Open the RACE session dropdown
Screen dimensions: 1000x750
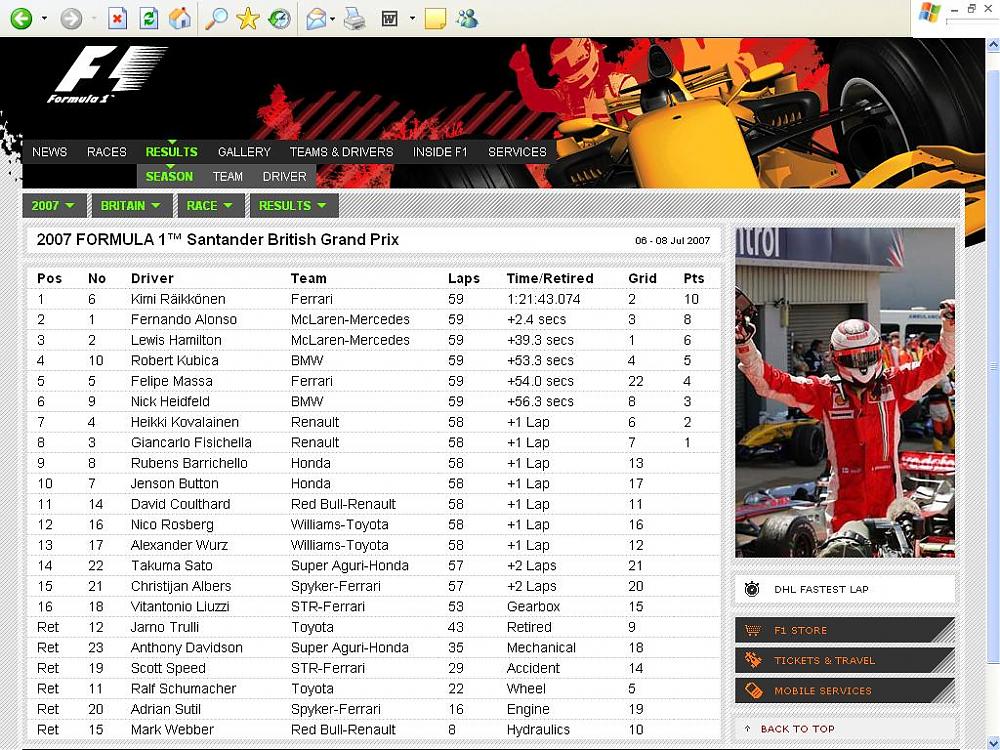tap(209, 205)
